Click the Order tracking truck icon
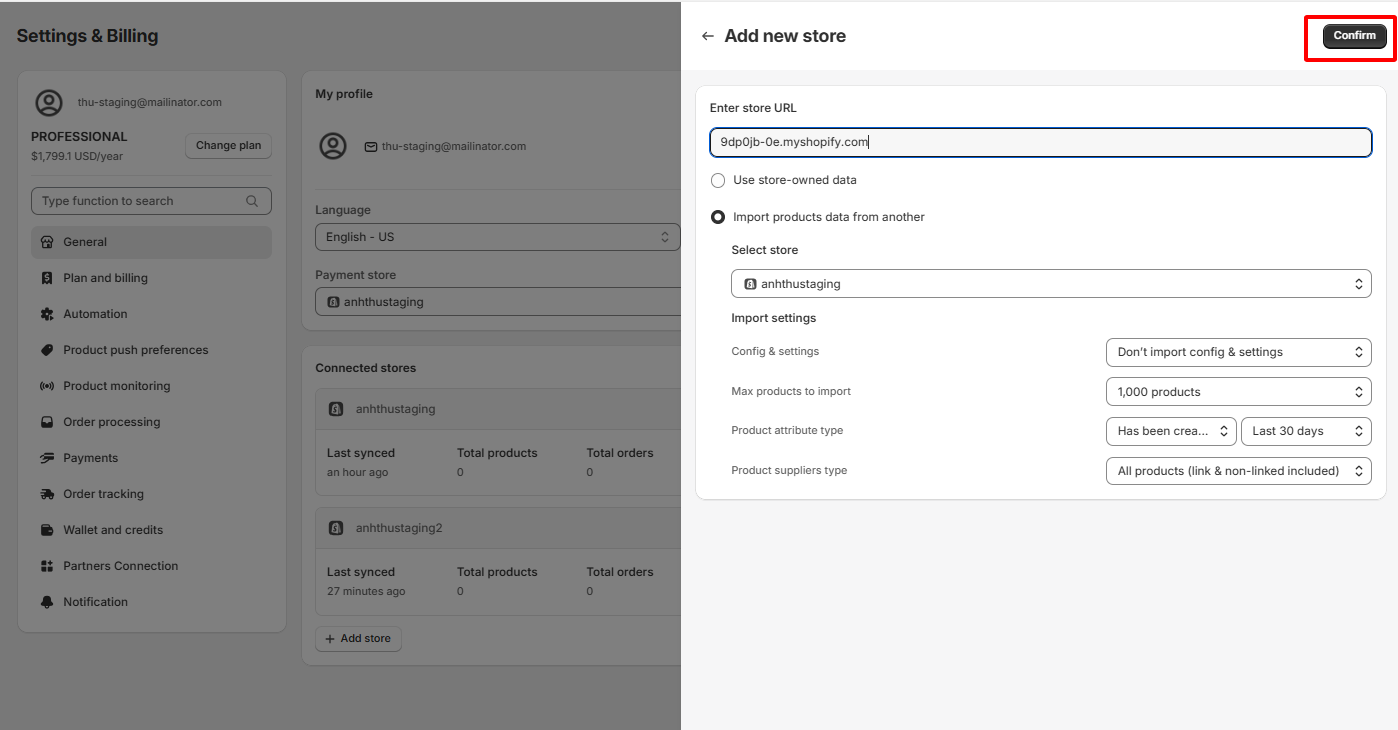The image size is (1398, 730). click(x=47, y=494)
